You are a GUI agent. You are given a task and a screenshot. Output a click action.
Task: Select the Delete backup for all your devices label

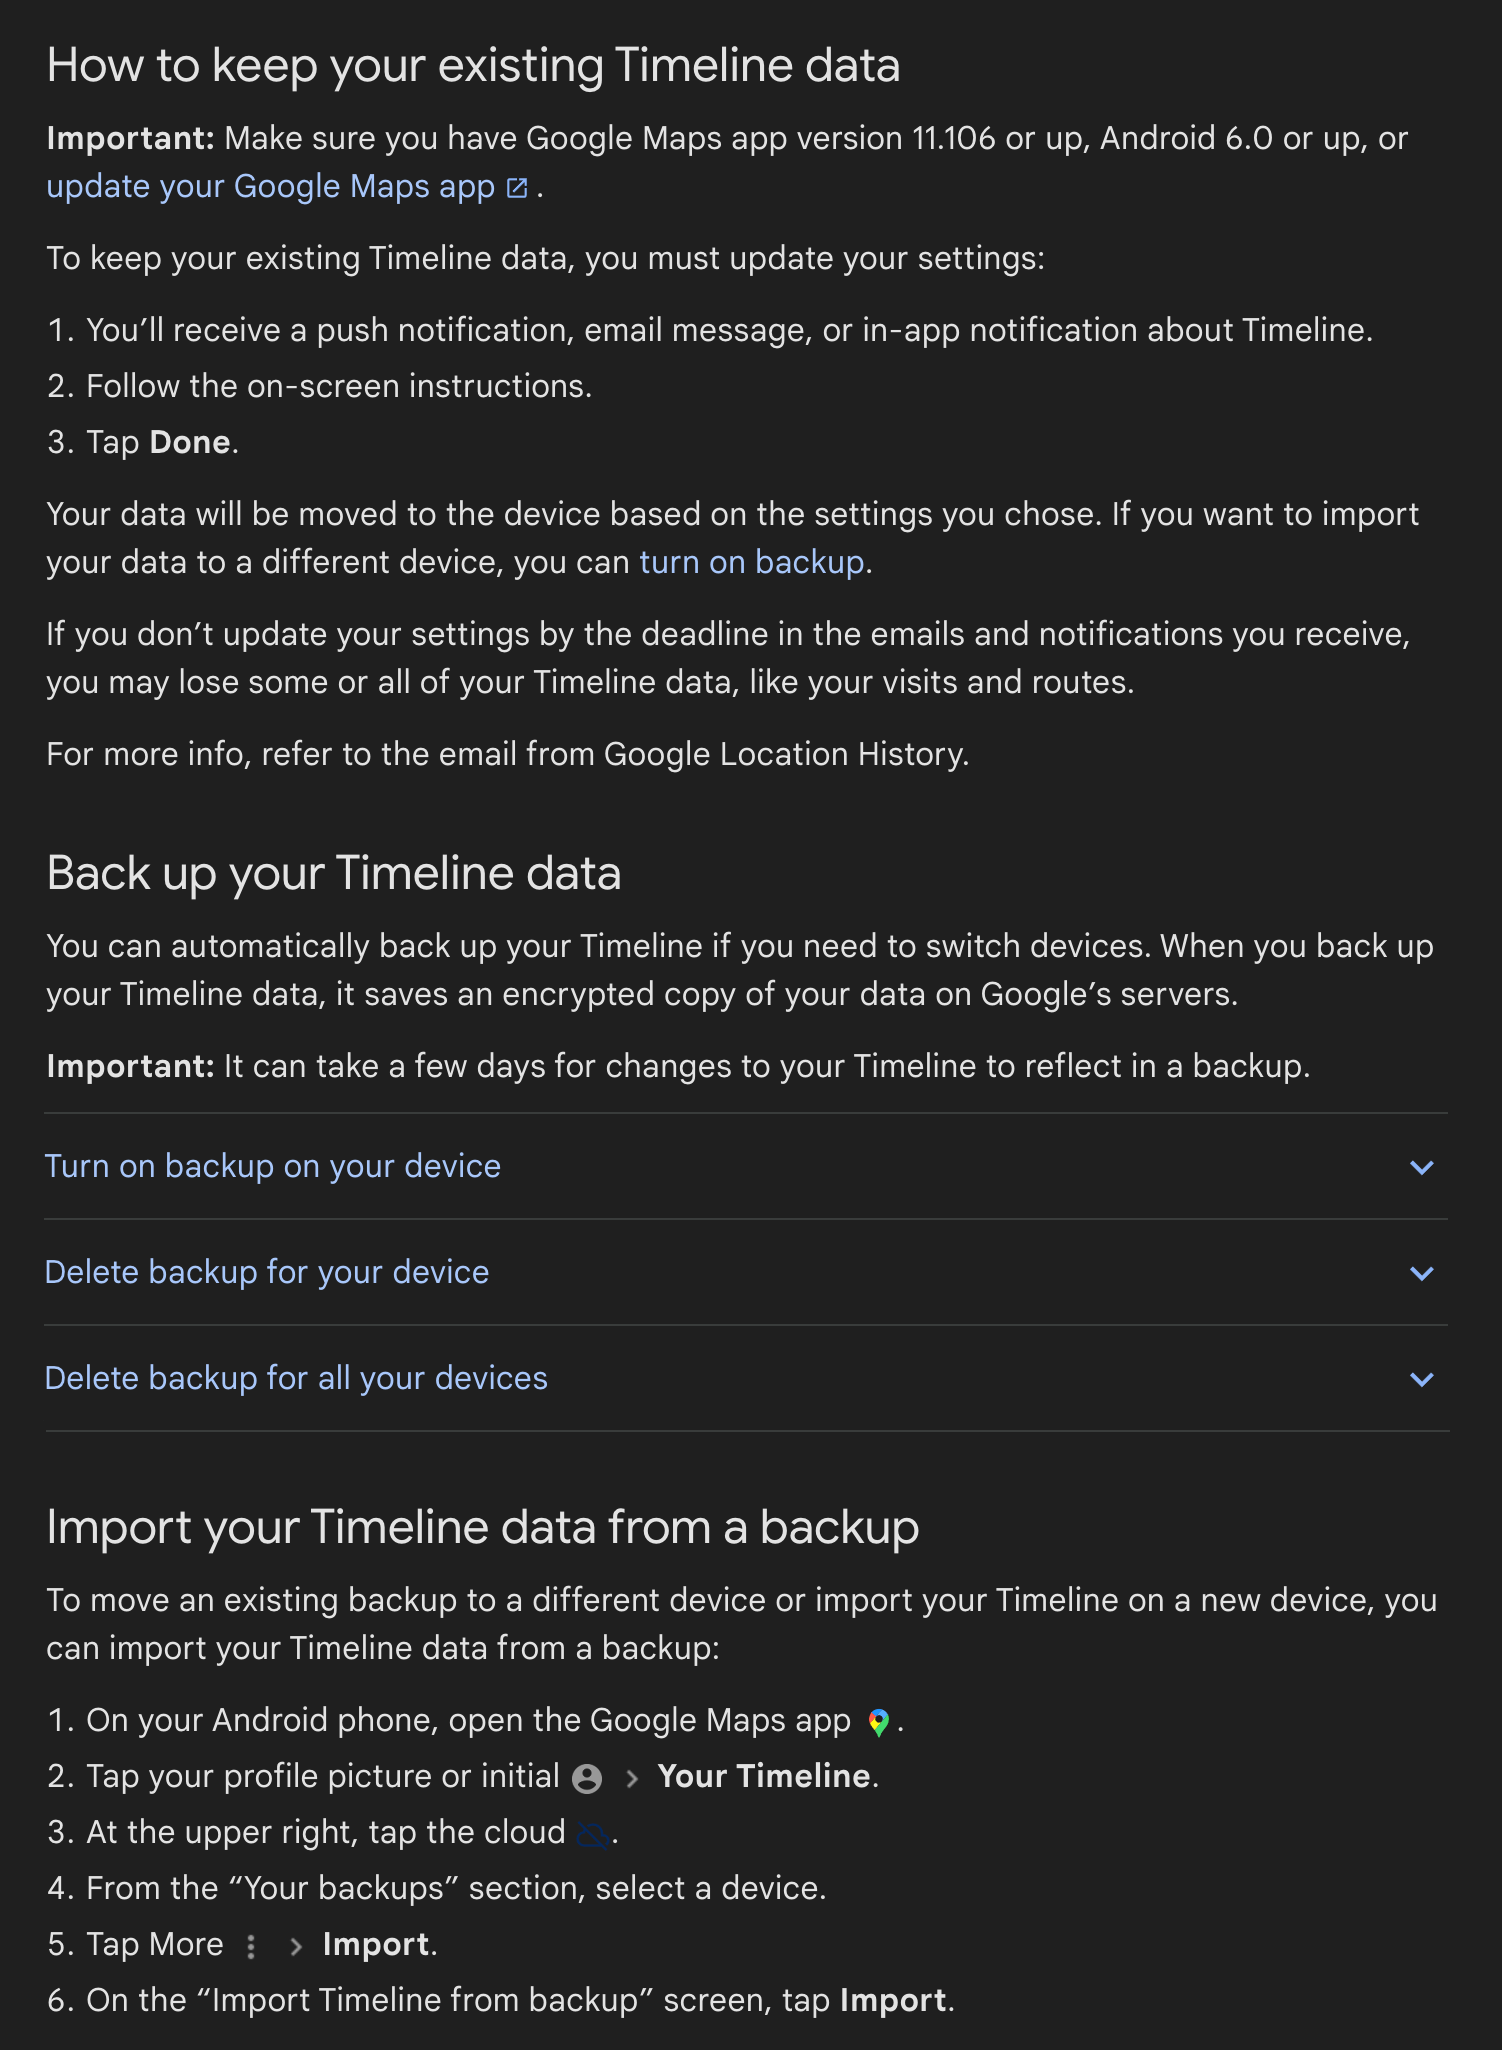tap(296, 1378)
